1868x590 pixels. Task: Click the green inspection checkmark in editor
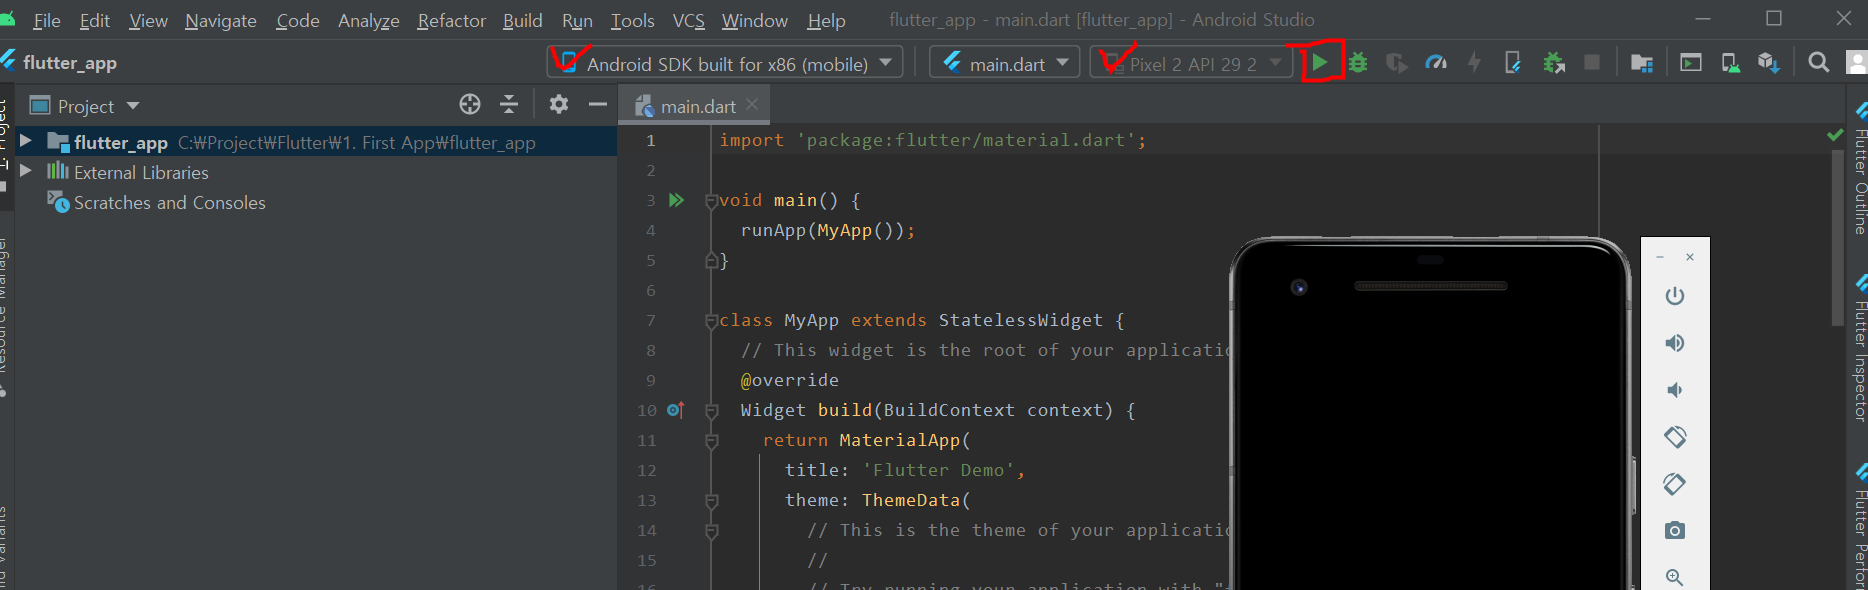click(x=1835, y=134)
